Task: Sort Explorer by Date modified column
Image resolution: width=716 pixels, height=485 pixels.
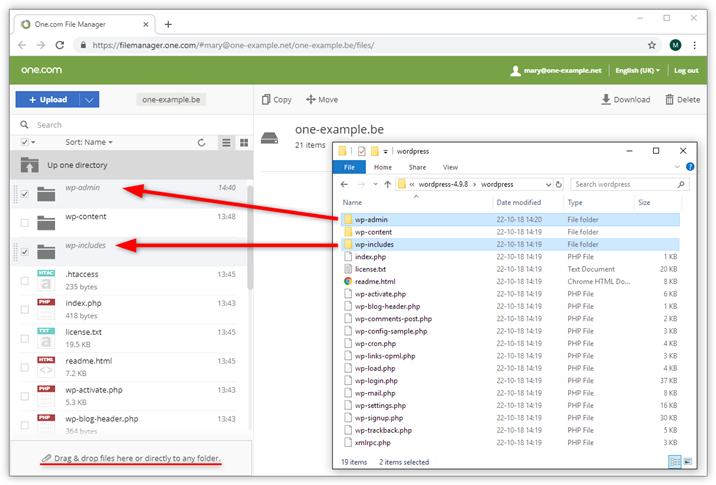Action: [519, 202]
